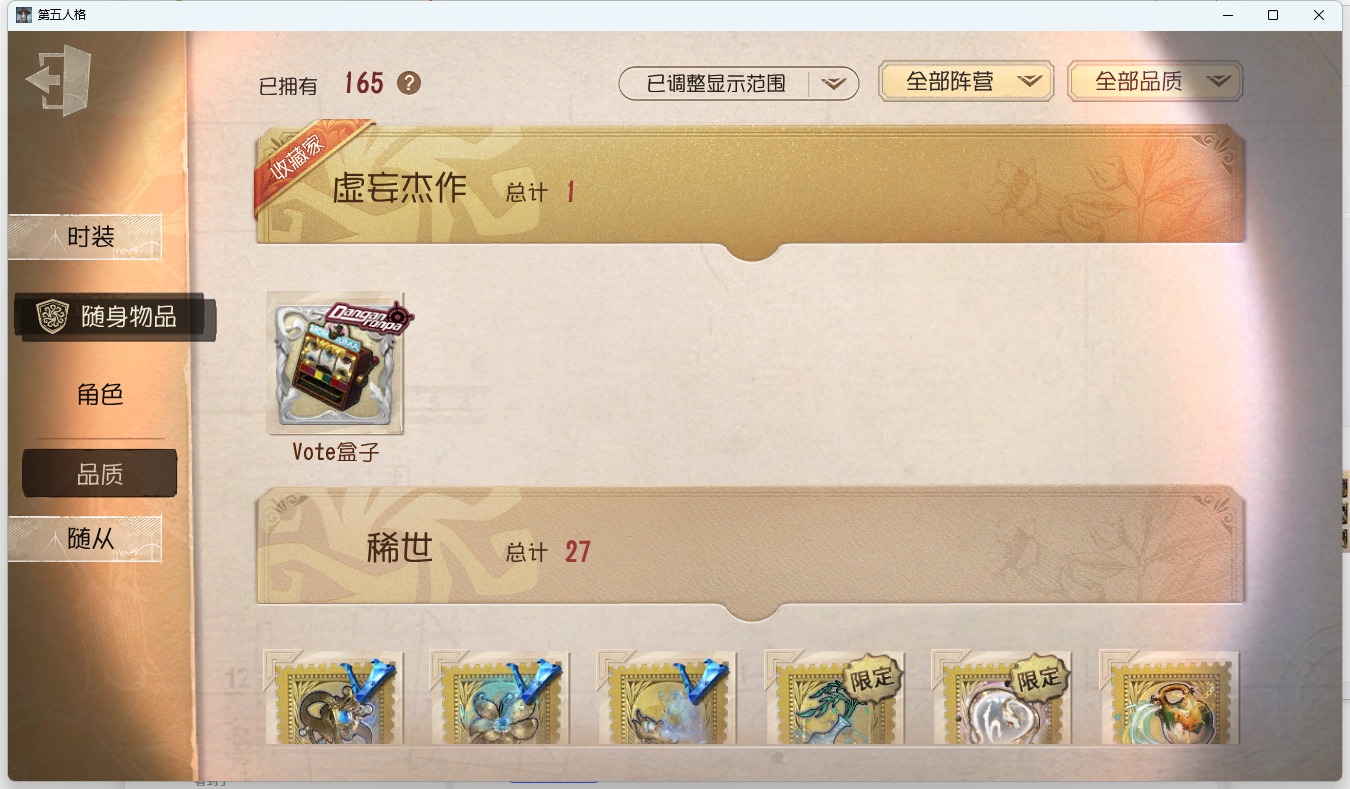Open the question mark help icon

[408, 83]
